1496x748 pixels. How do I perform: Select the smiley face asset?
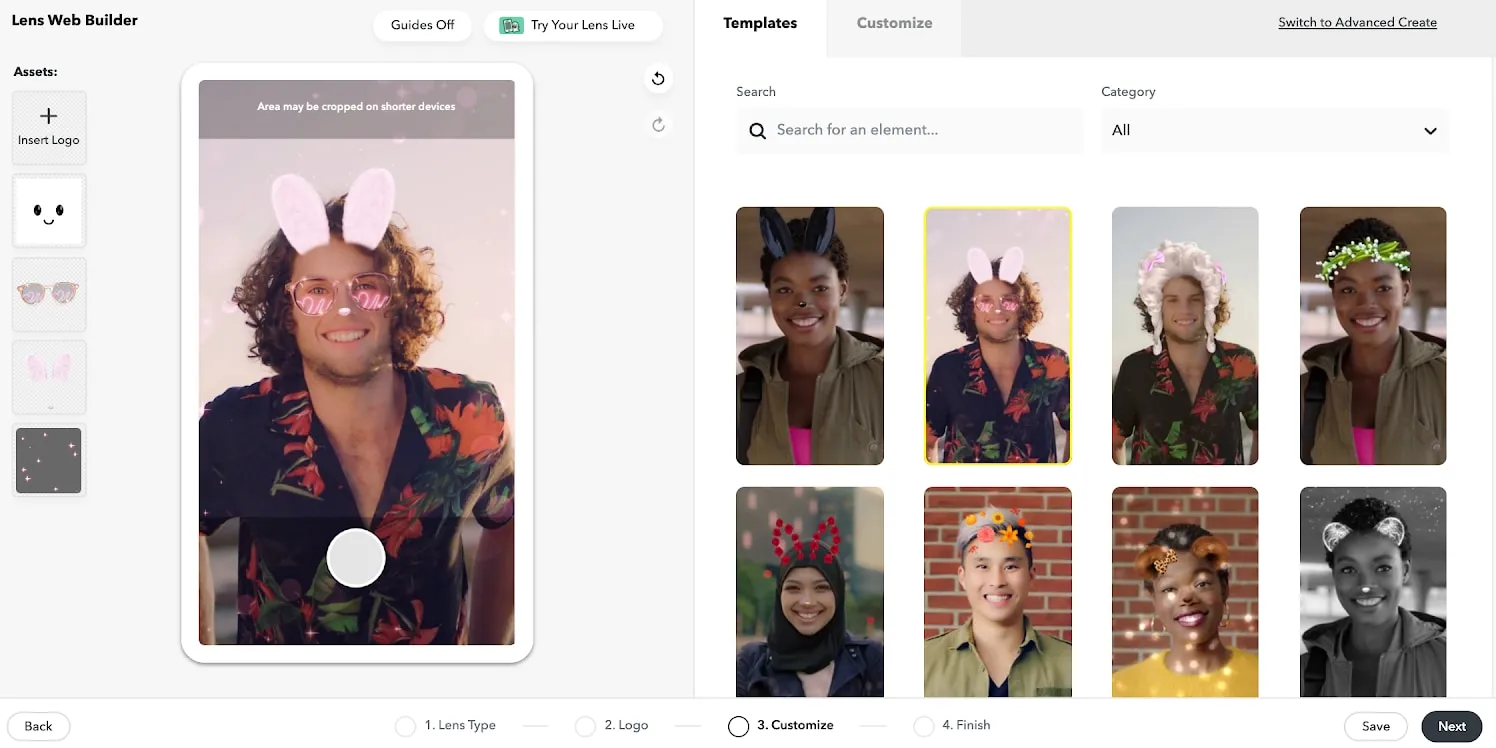coord(48,211)
